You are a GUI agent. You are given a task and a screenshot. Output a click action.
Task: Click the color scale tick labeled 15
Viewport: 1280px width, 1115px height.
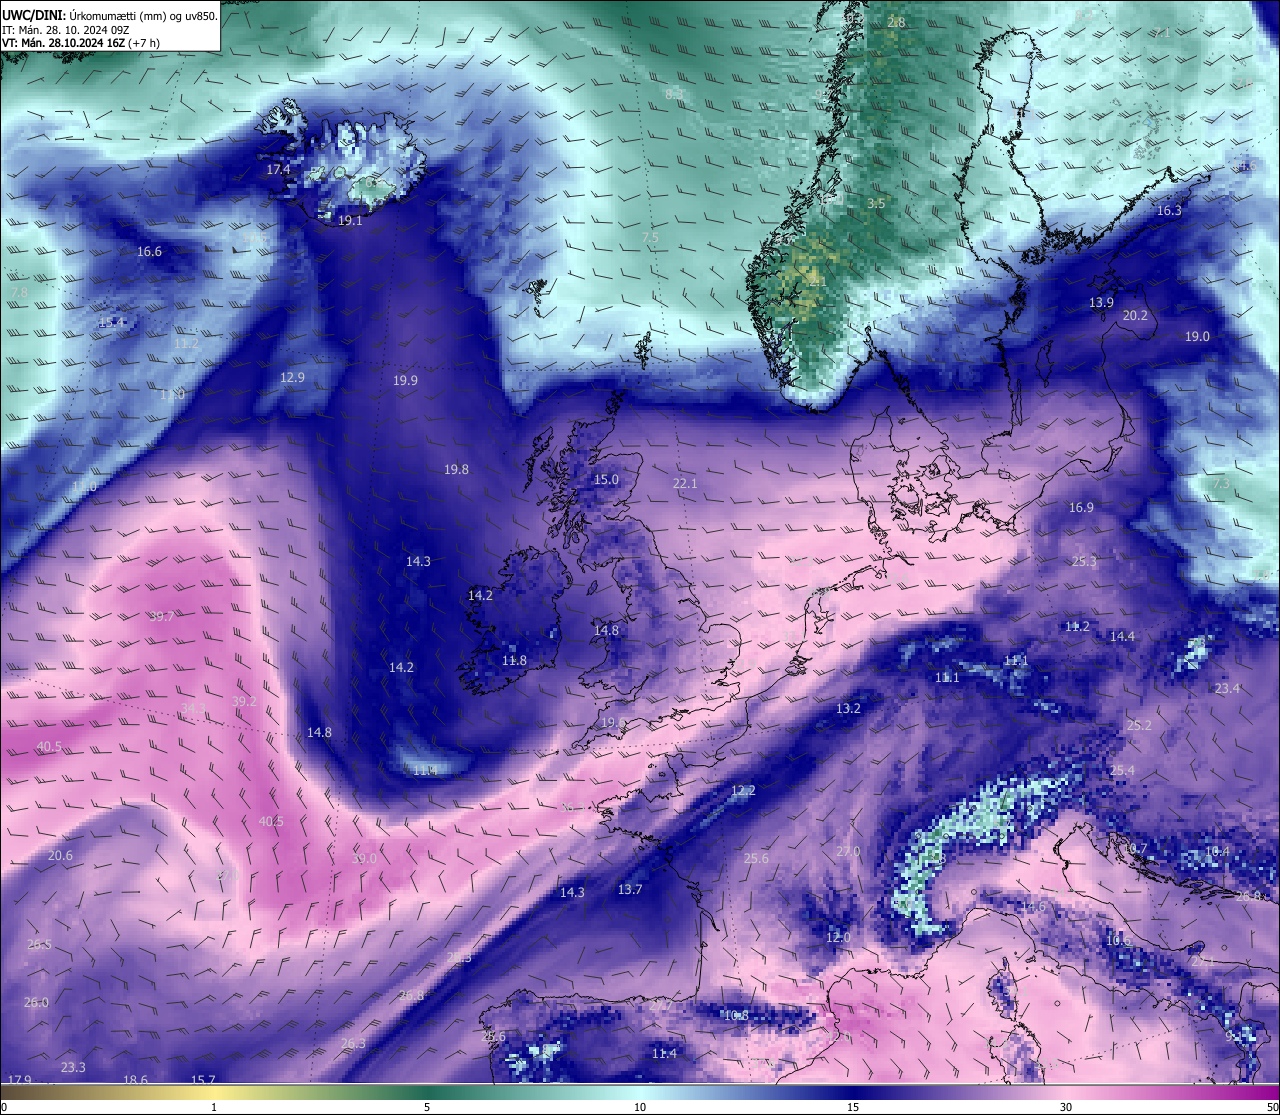[x=853, y=1107]
